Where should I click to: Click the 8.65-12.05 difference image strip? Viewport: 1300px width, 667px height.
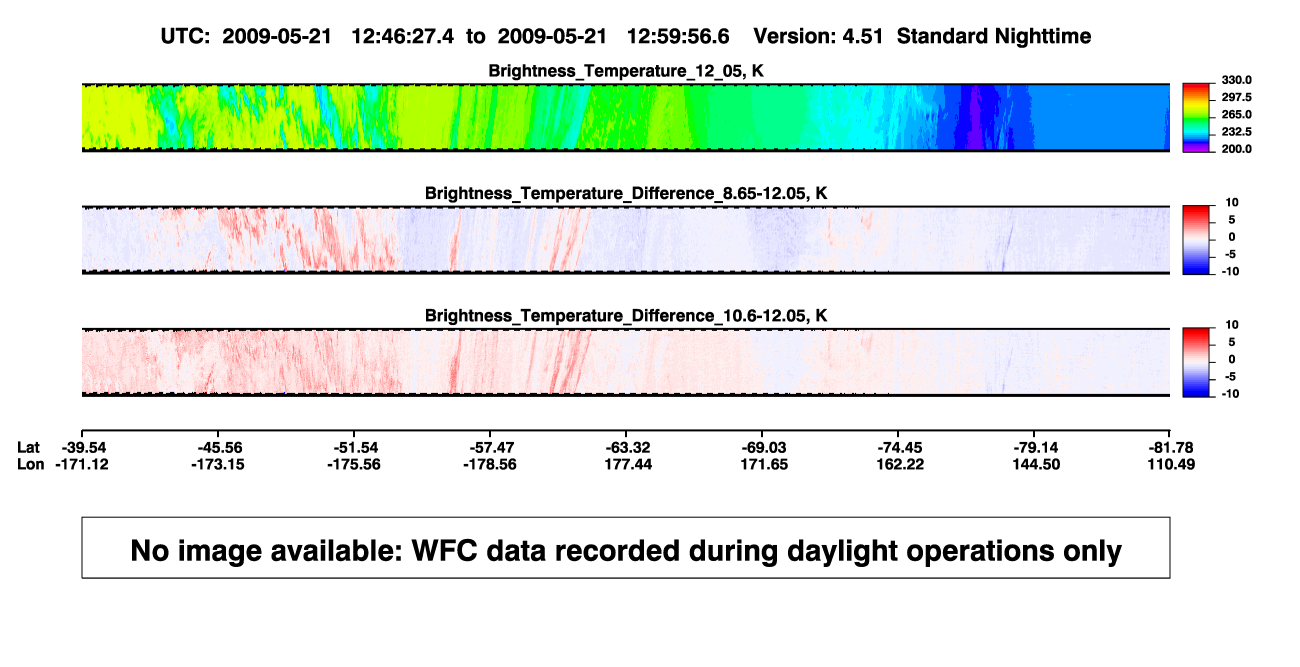pos(626,240)
